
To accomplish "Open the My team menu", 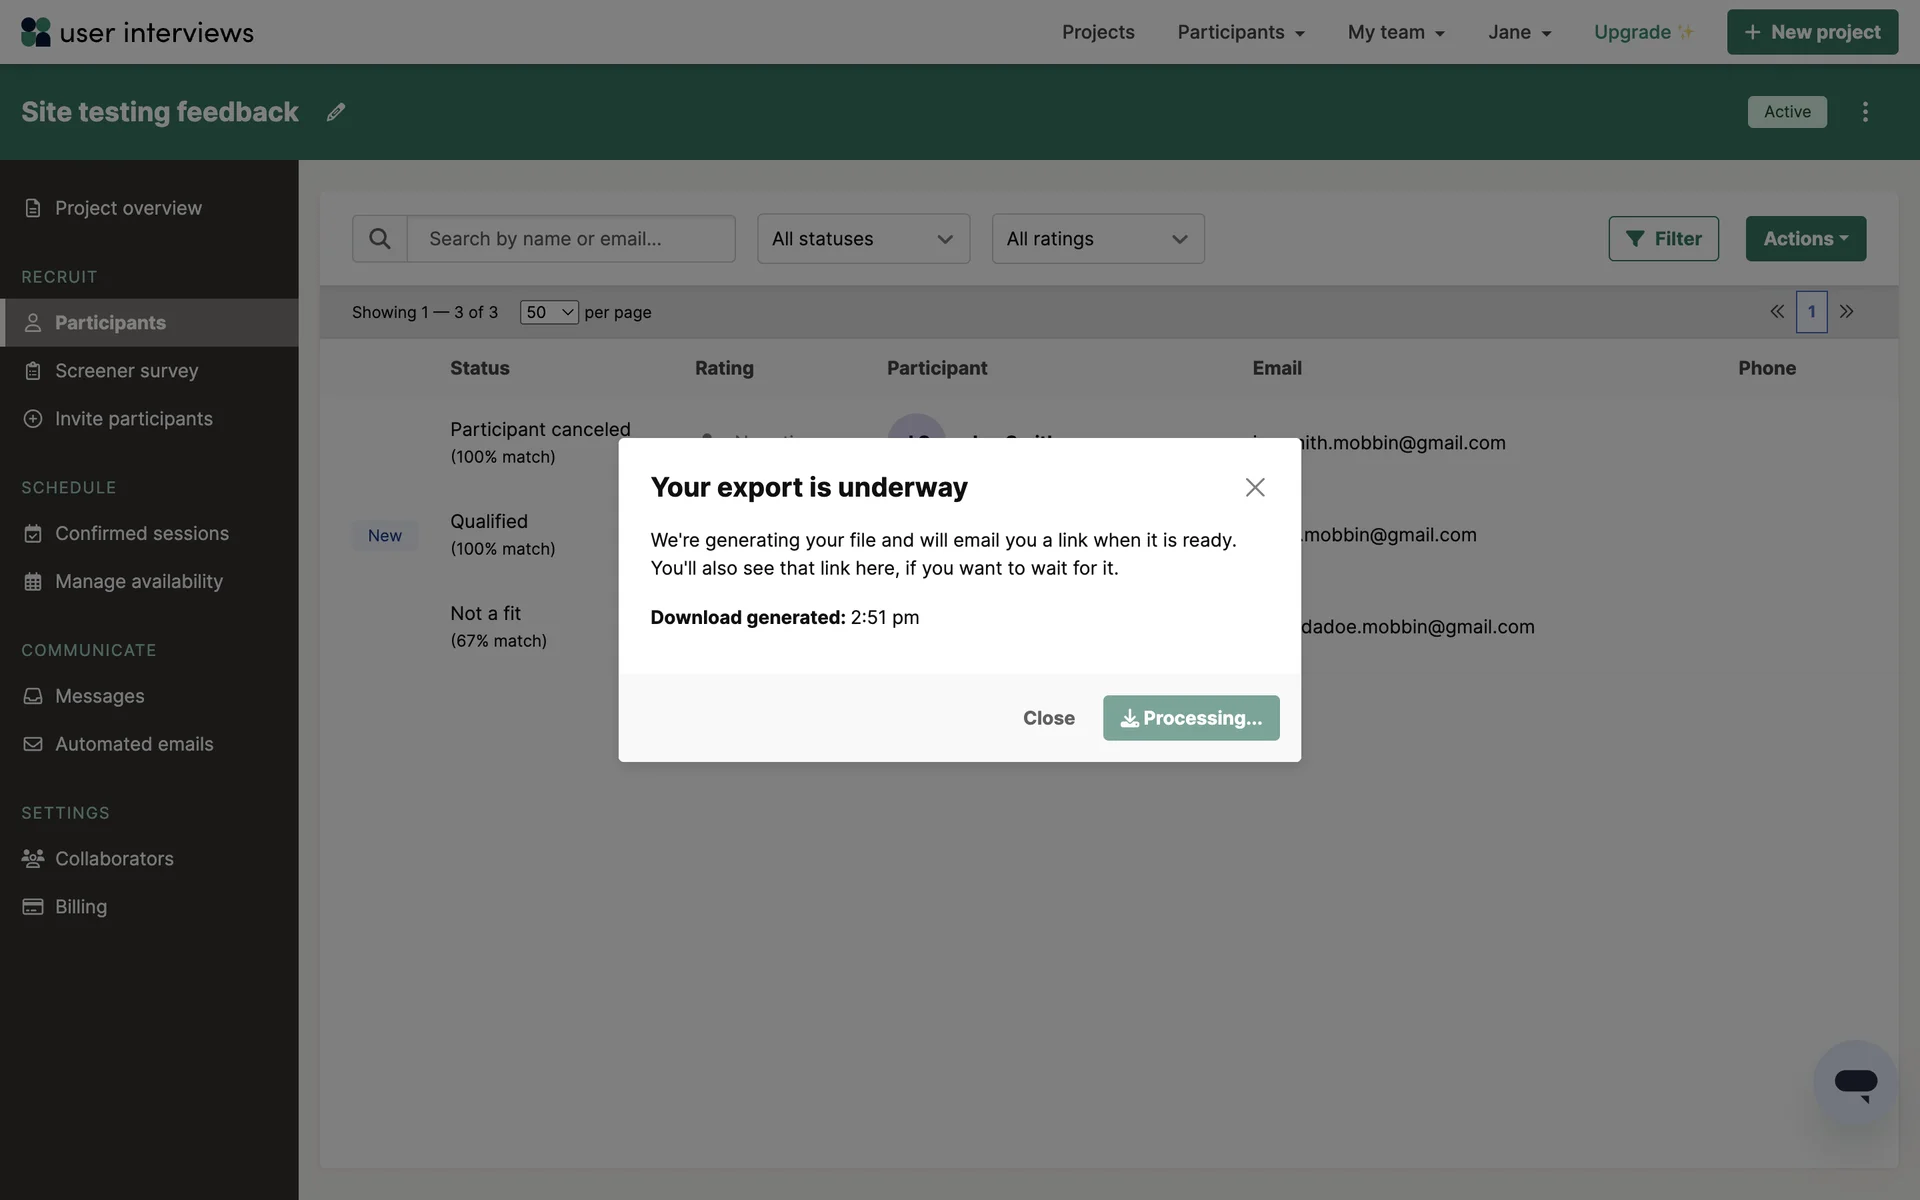I will pos(1395,32).
